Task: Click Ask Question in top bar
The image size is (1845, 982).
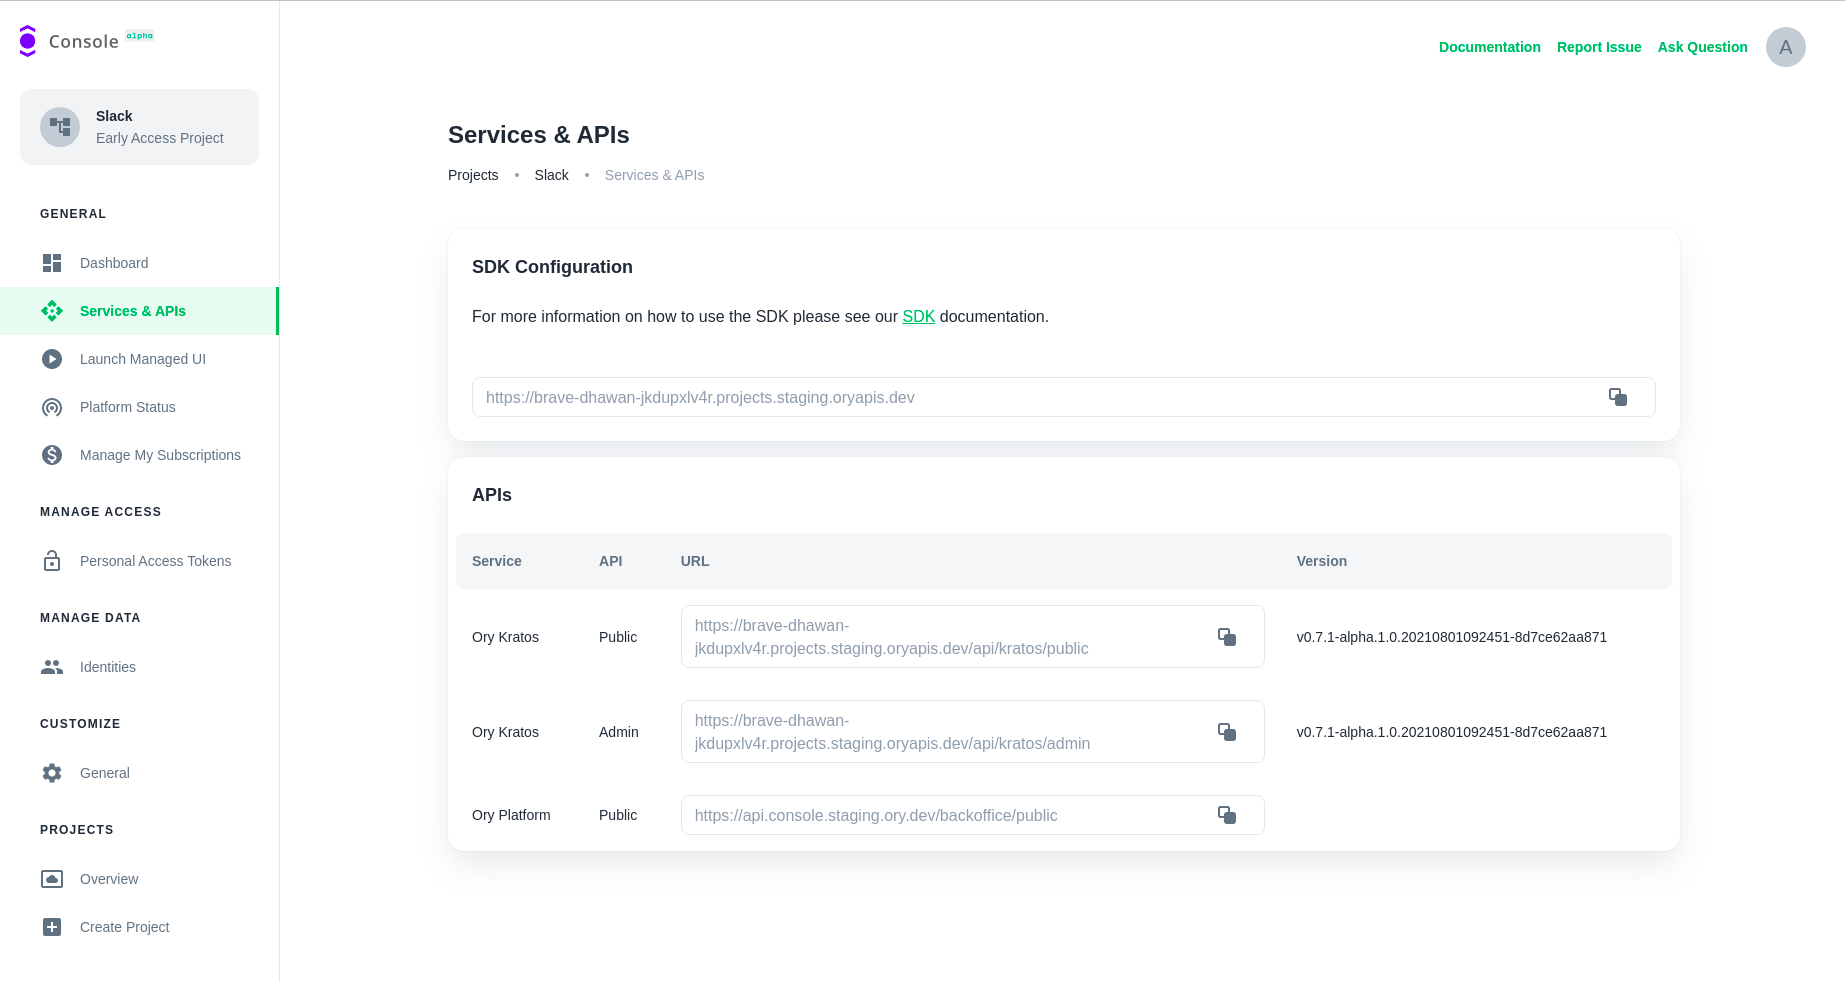Action: (x=1702, y=47)
